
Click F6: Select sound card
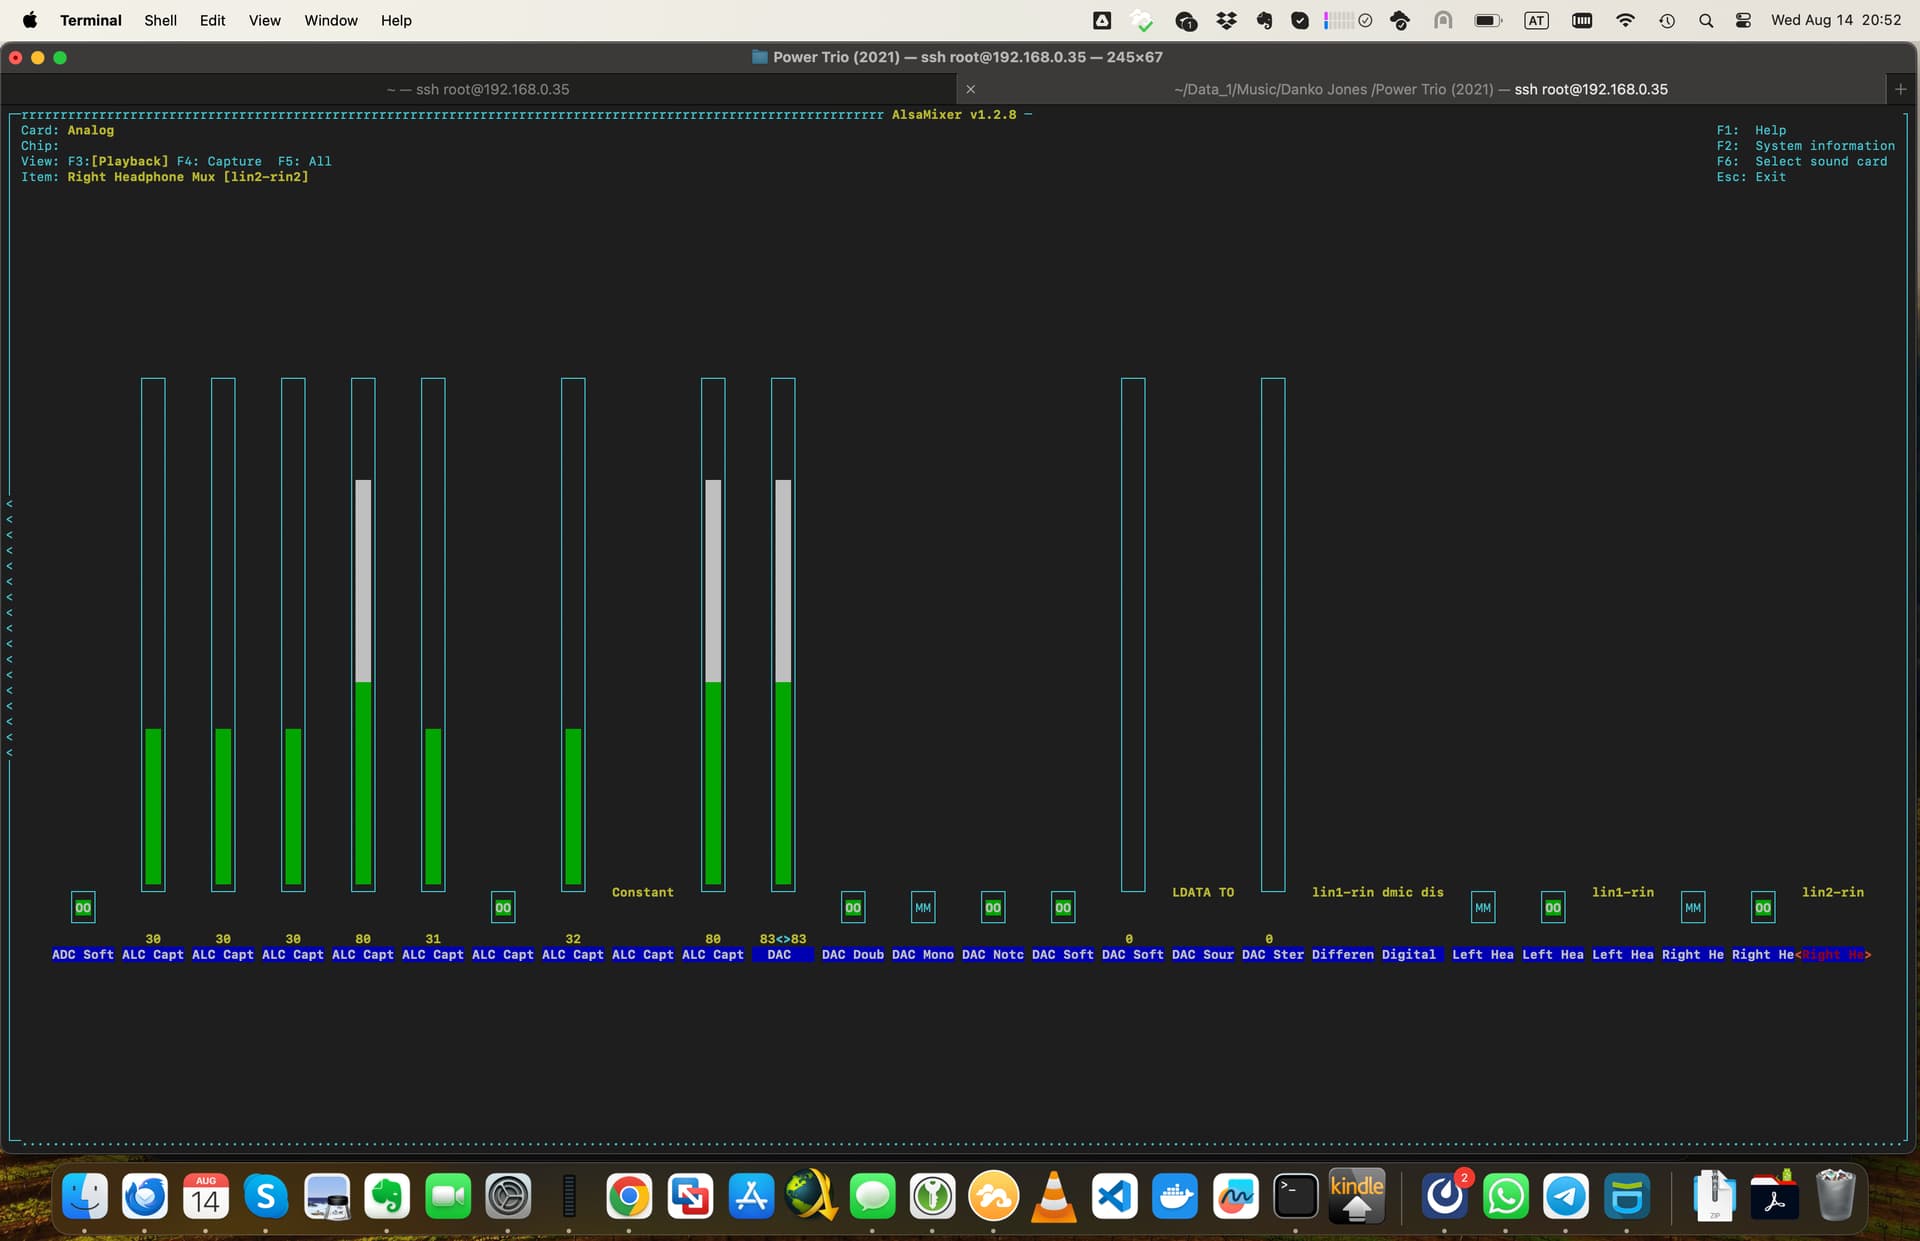(1802, 161)
